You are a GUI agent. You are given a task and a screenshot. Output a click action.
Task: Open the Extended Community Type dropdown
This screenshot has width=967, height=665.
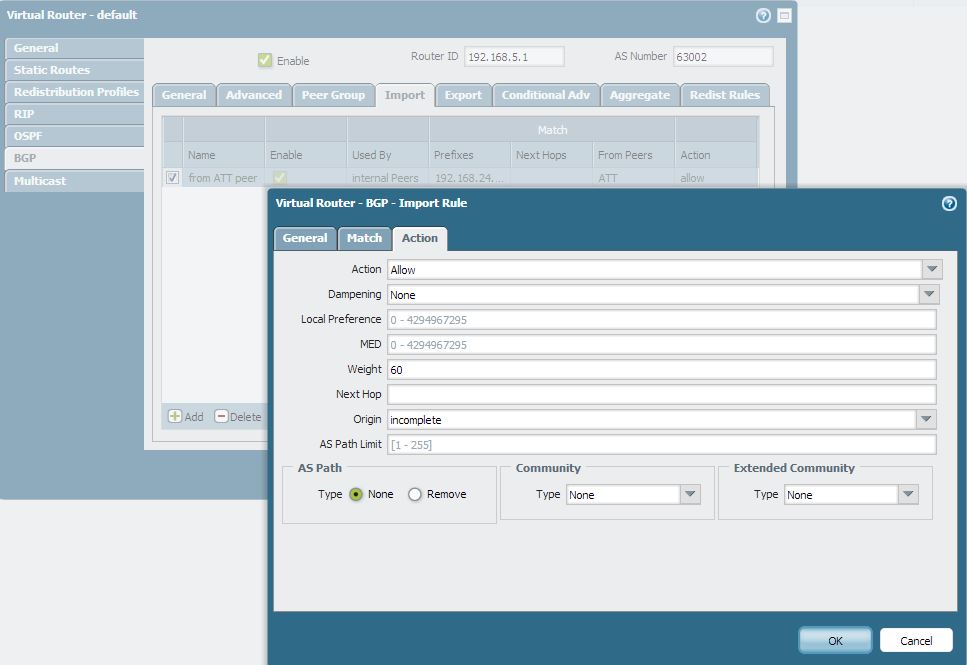point(907,495)
